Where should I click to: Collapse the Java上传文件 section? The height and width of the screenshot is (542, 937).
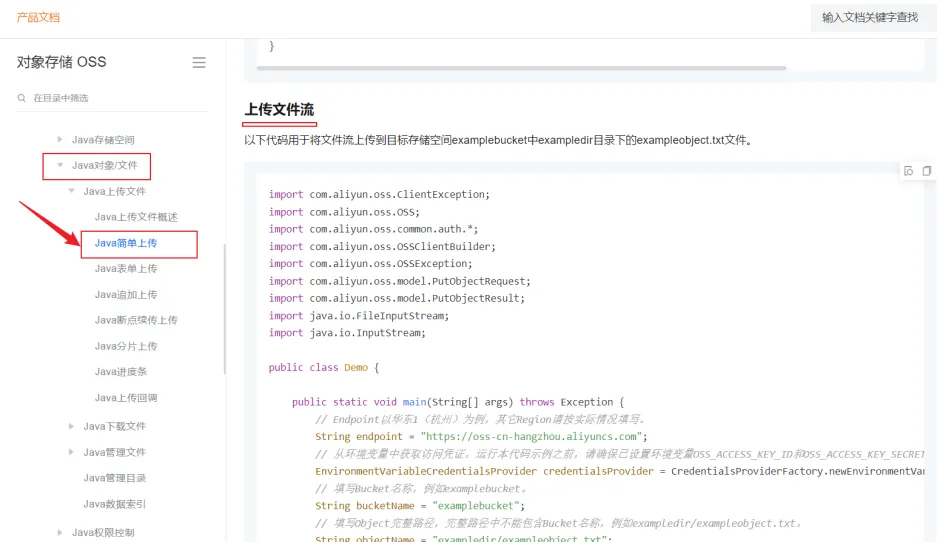(71, 192)
